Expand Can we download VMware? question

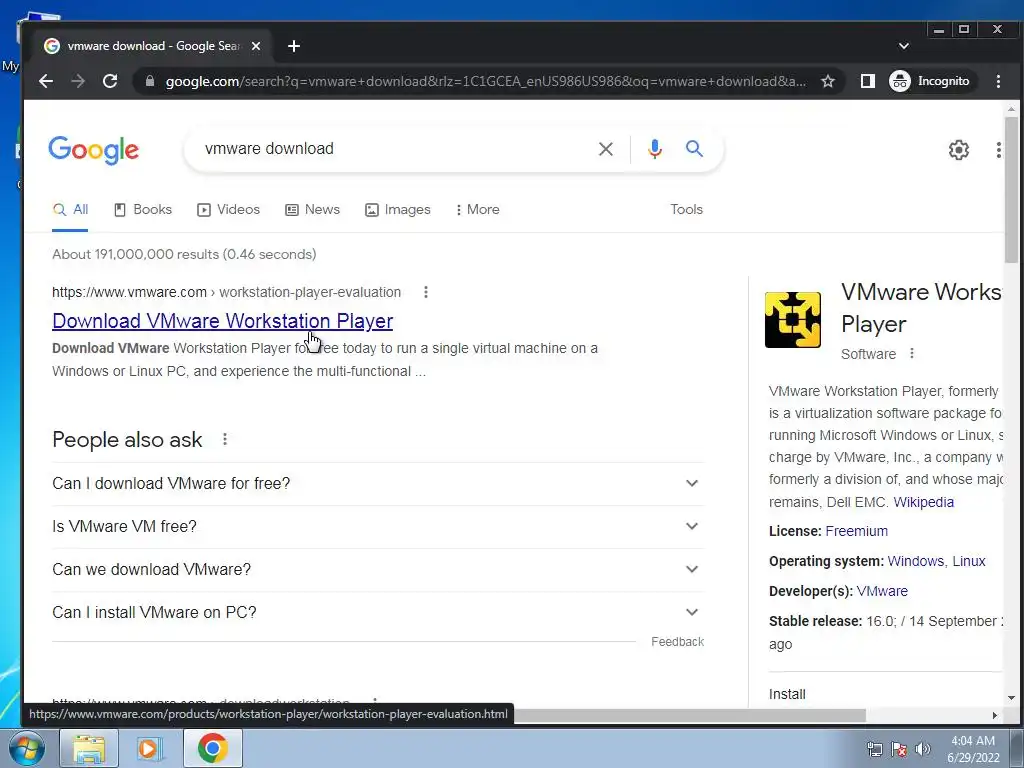click(377, 569)
